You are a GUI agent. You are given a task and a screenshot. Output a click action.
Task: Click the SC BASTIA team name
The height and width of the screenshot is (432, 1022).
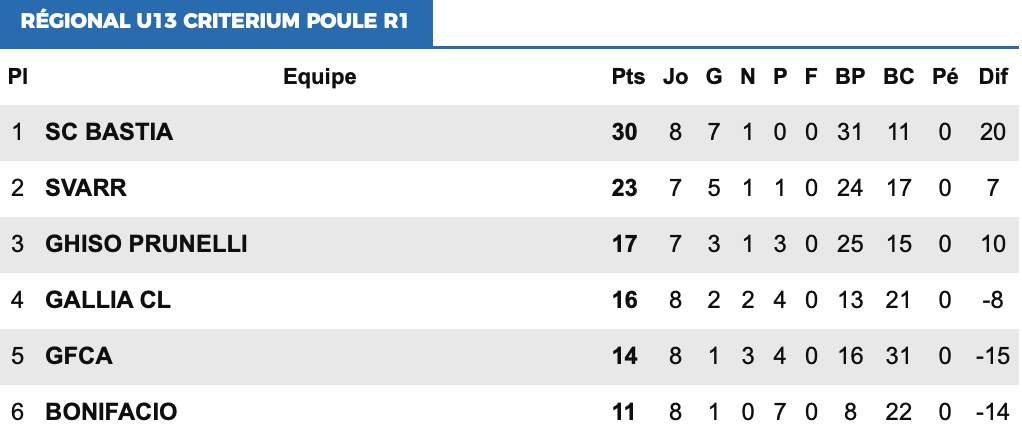(109, 132)
